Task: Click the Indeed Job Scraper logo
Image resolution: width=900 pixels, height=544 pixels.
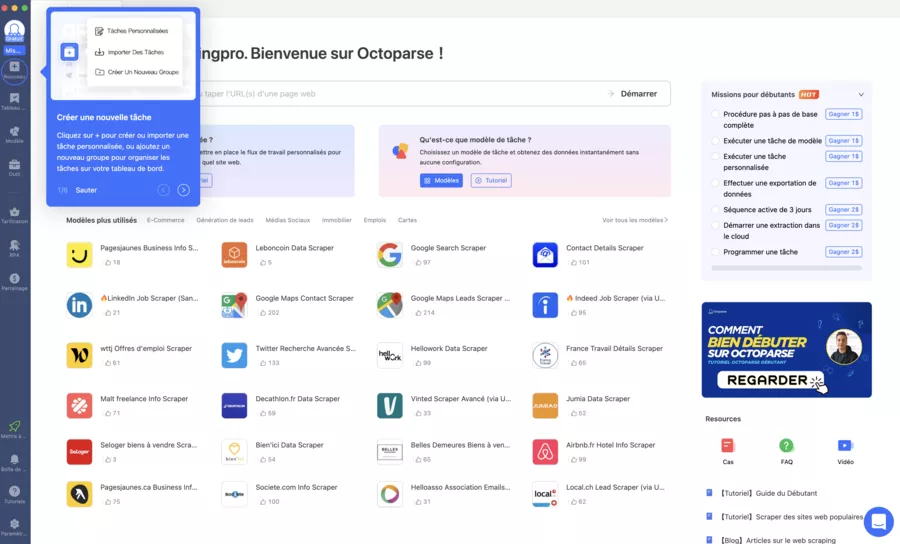Action: pyautogui.click(x=545, y=305)
